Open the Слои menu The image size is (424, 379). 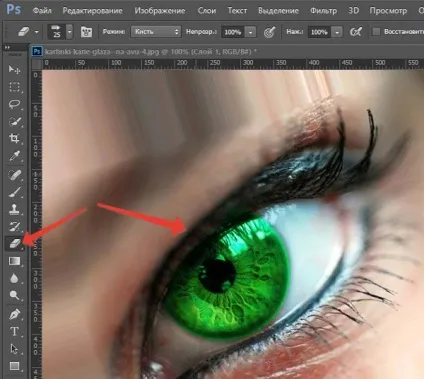coord(207,11)
